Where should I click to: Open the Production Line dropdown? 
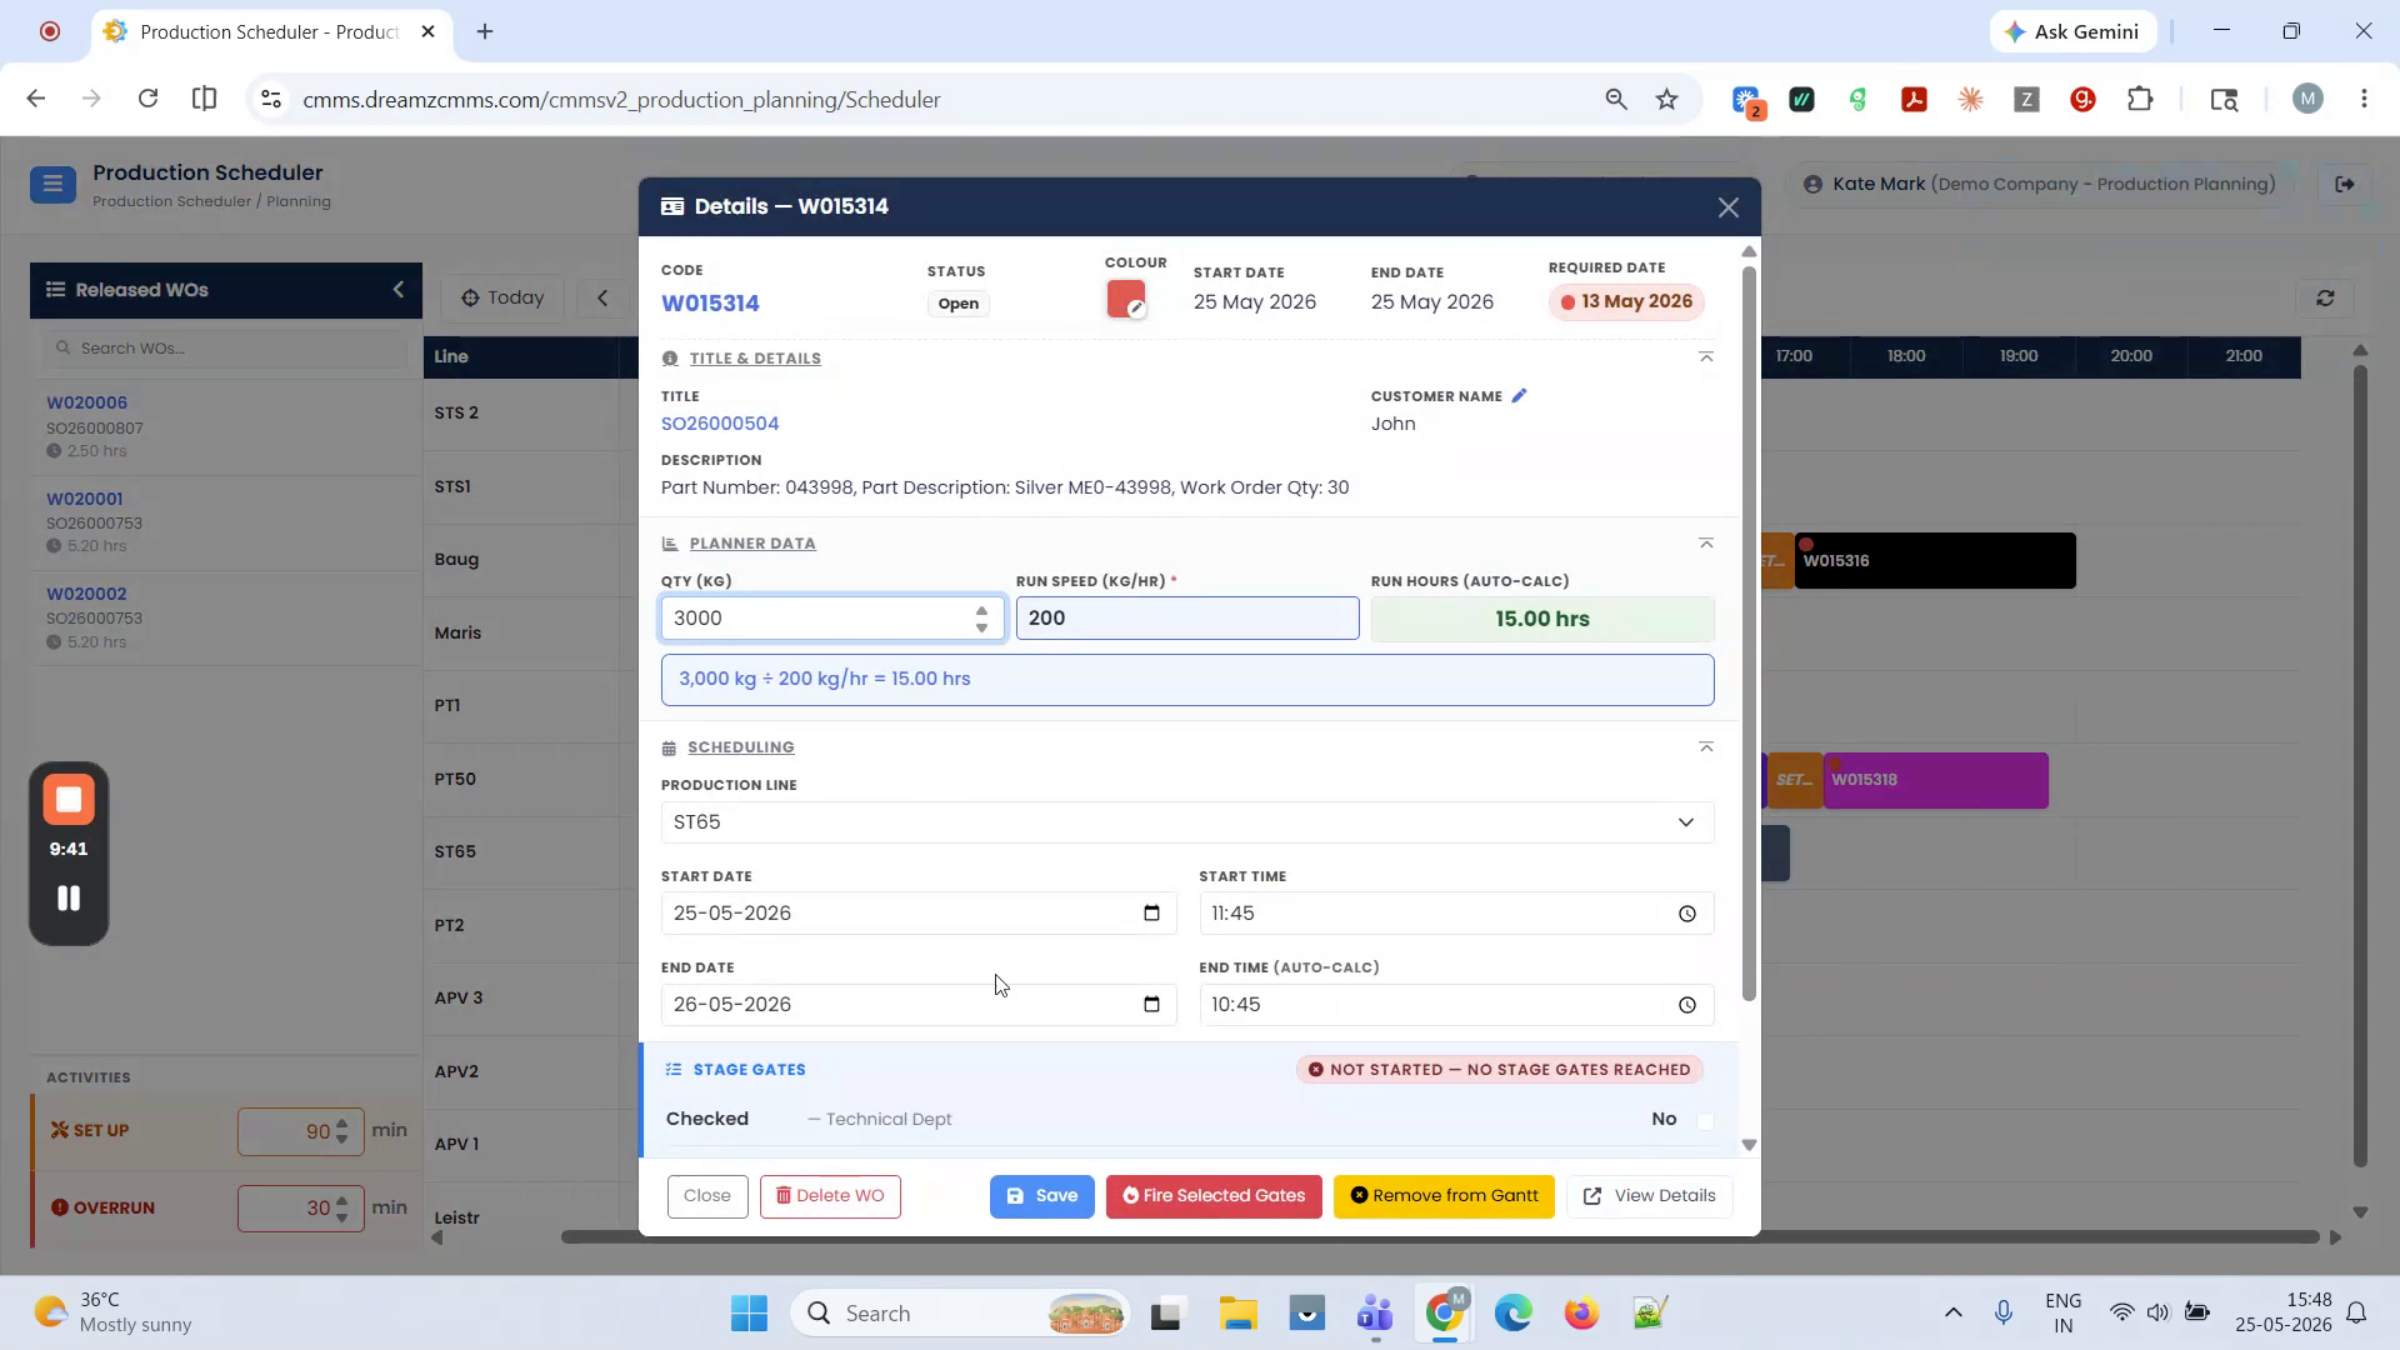point(1187,822)
